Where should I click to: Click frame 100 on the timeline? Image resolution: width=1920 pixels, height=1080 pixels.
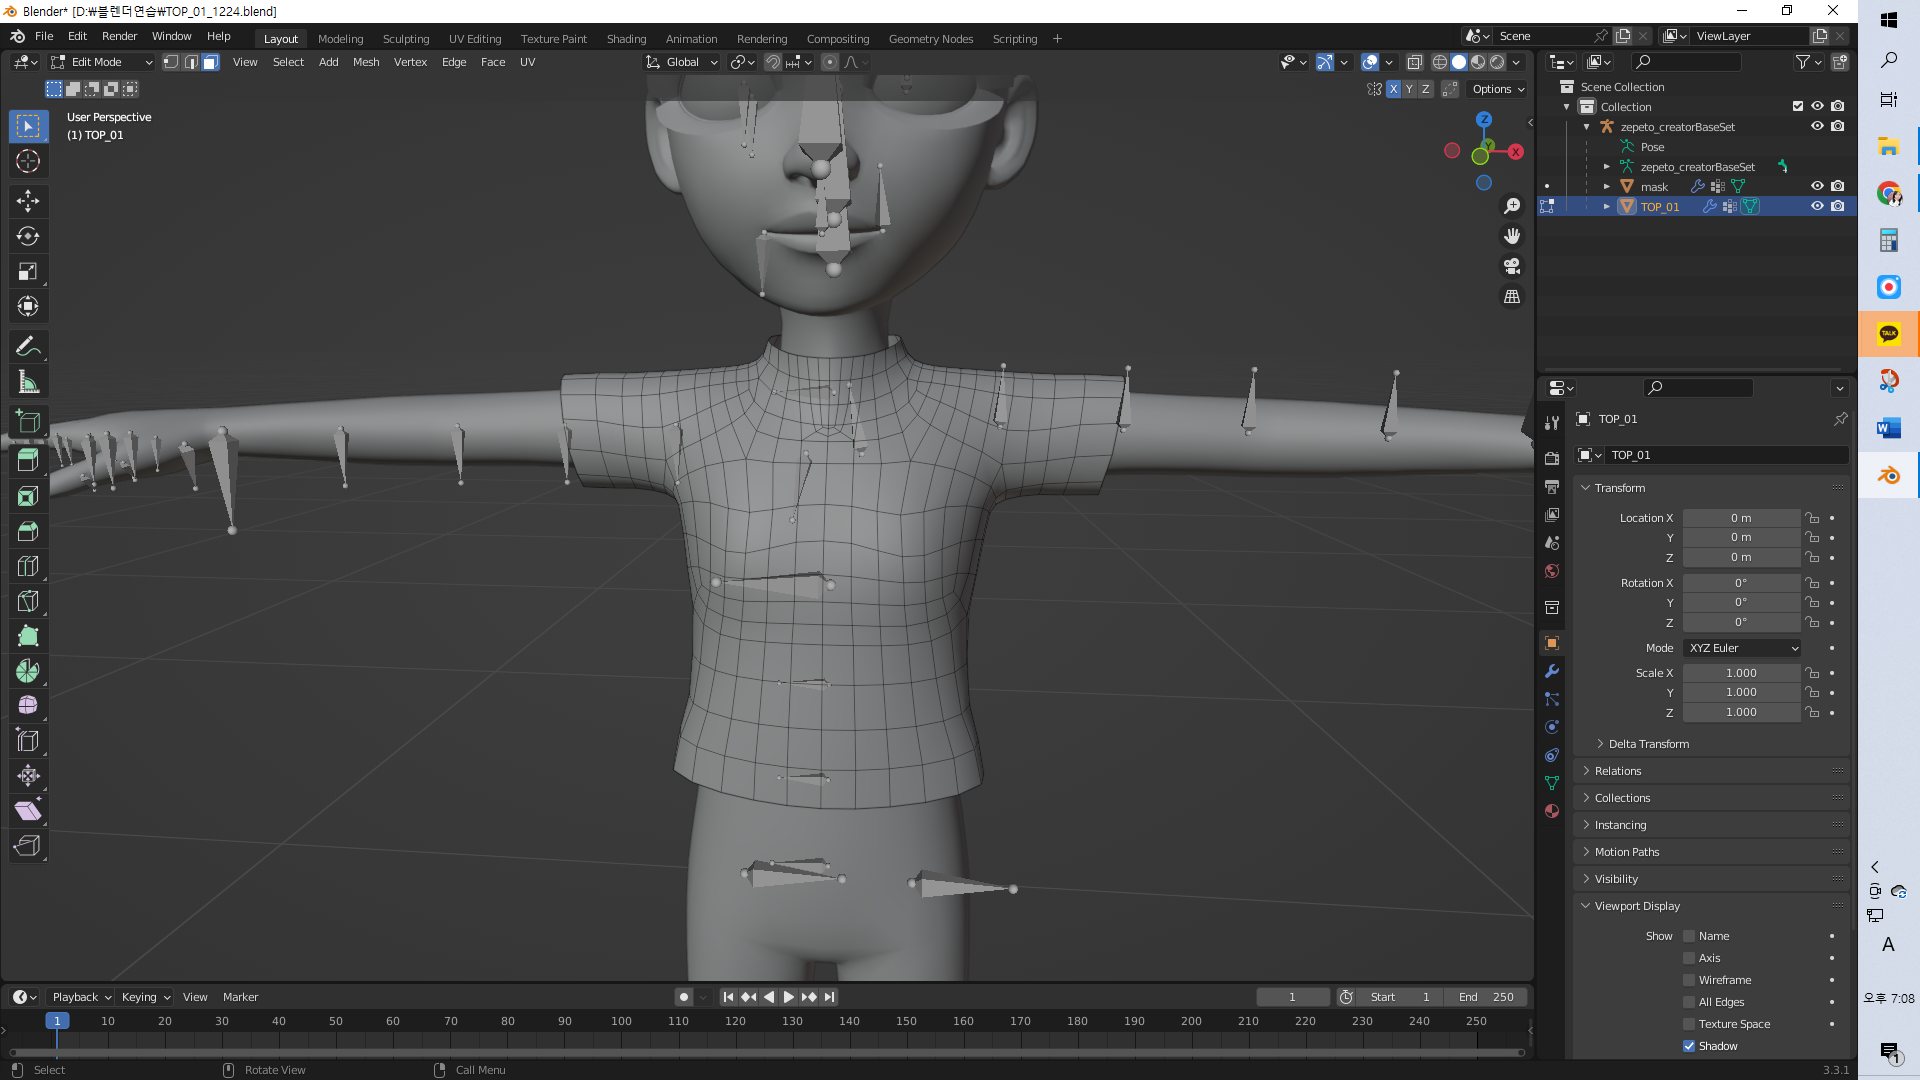[621, 1022]
